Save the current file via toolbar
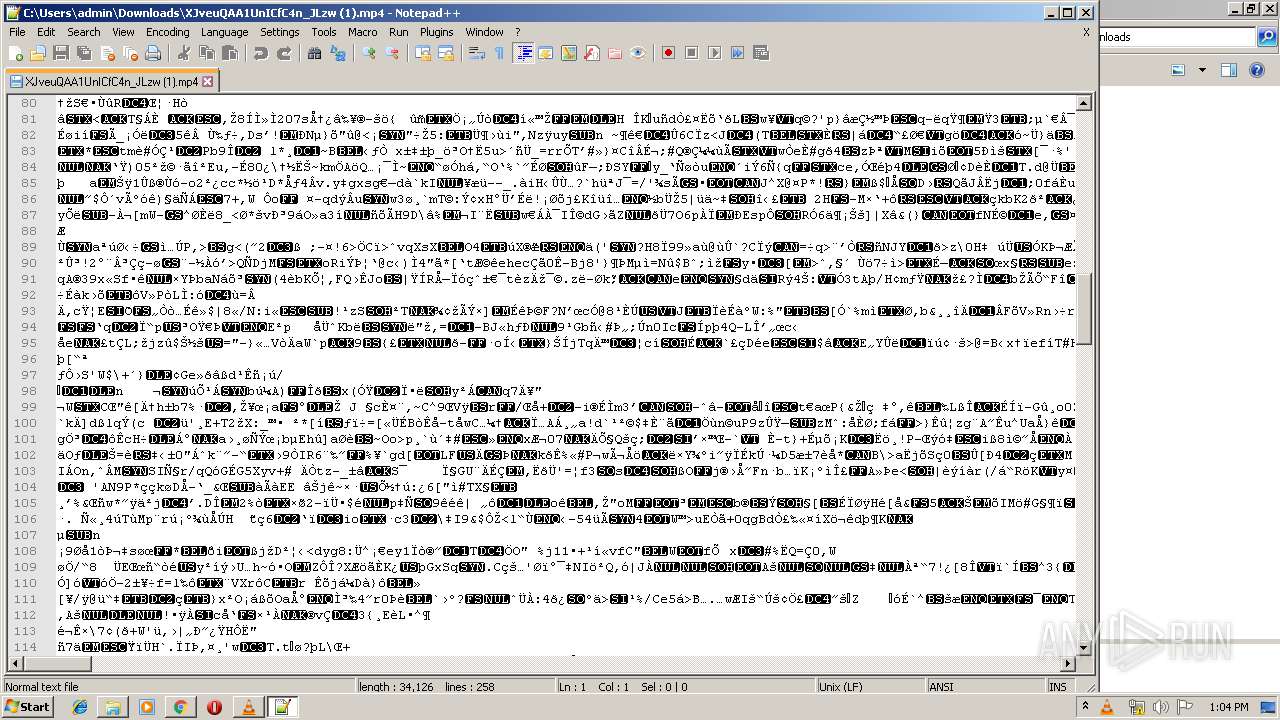This screenshot has width=1280, height=720. [x=60, y=53]
